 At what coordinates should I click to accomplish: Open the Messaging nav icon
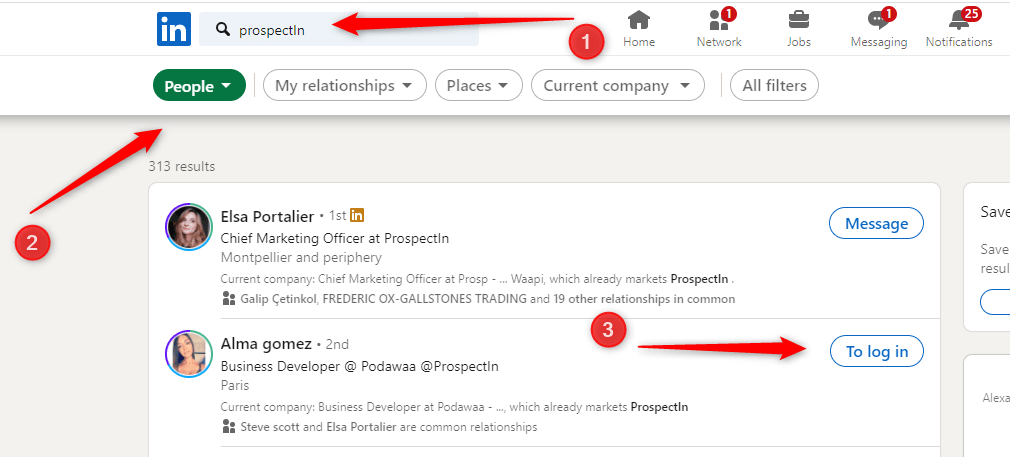pos(879,20)
